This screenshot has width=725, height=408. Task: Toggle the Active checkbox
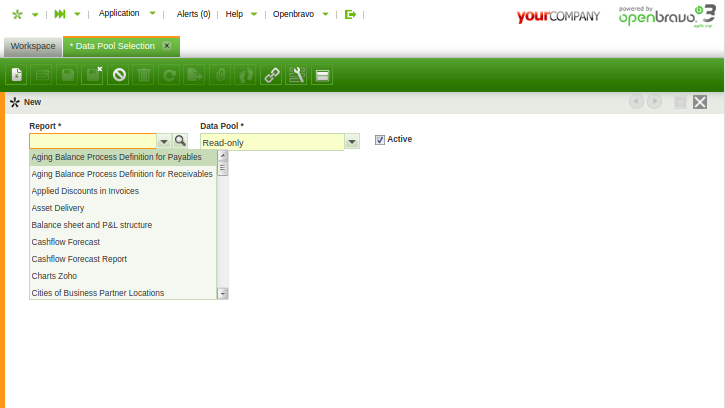click(380, 140)
